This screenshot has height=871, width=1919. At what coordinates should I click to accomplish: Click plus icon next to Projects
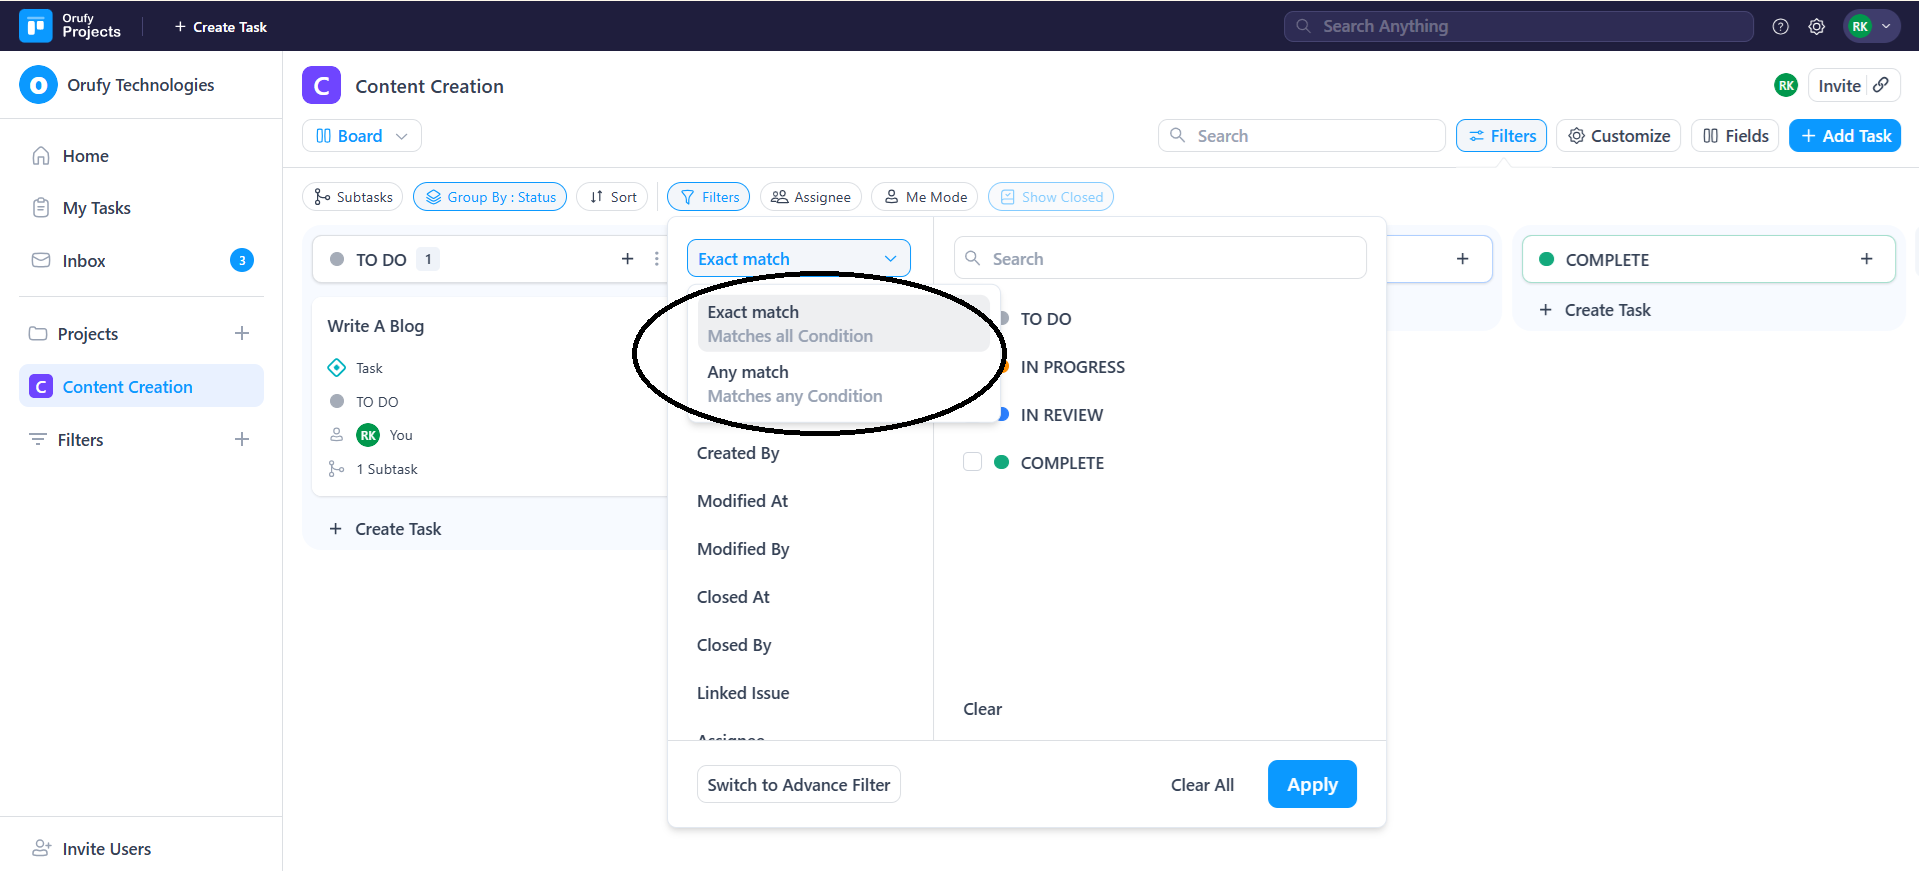pyautogui.click(x=242, y=333)
